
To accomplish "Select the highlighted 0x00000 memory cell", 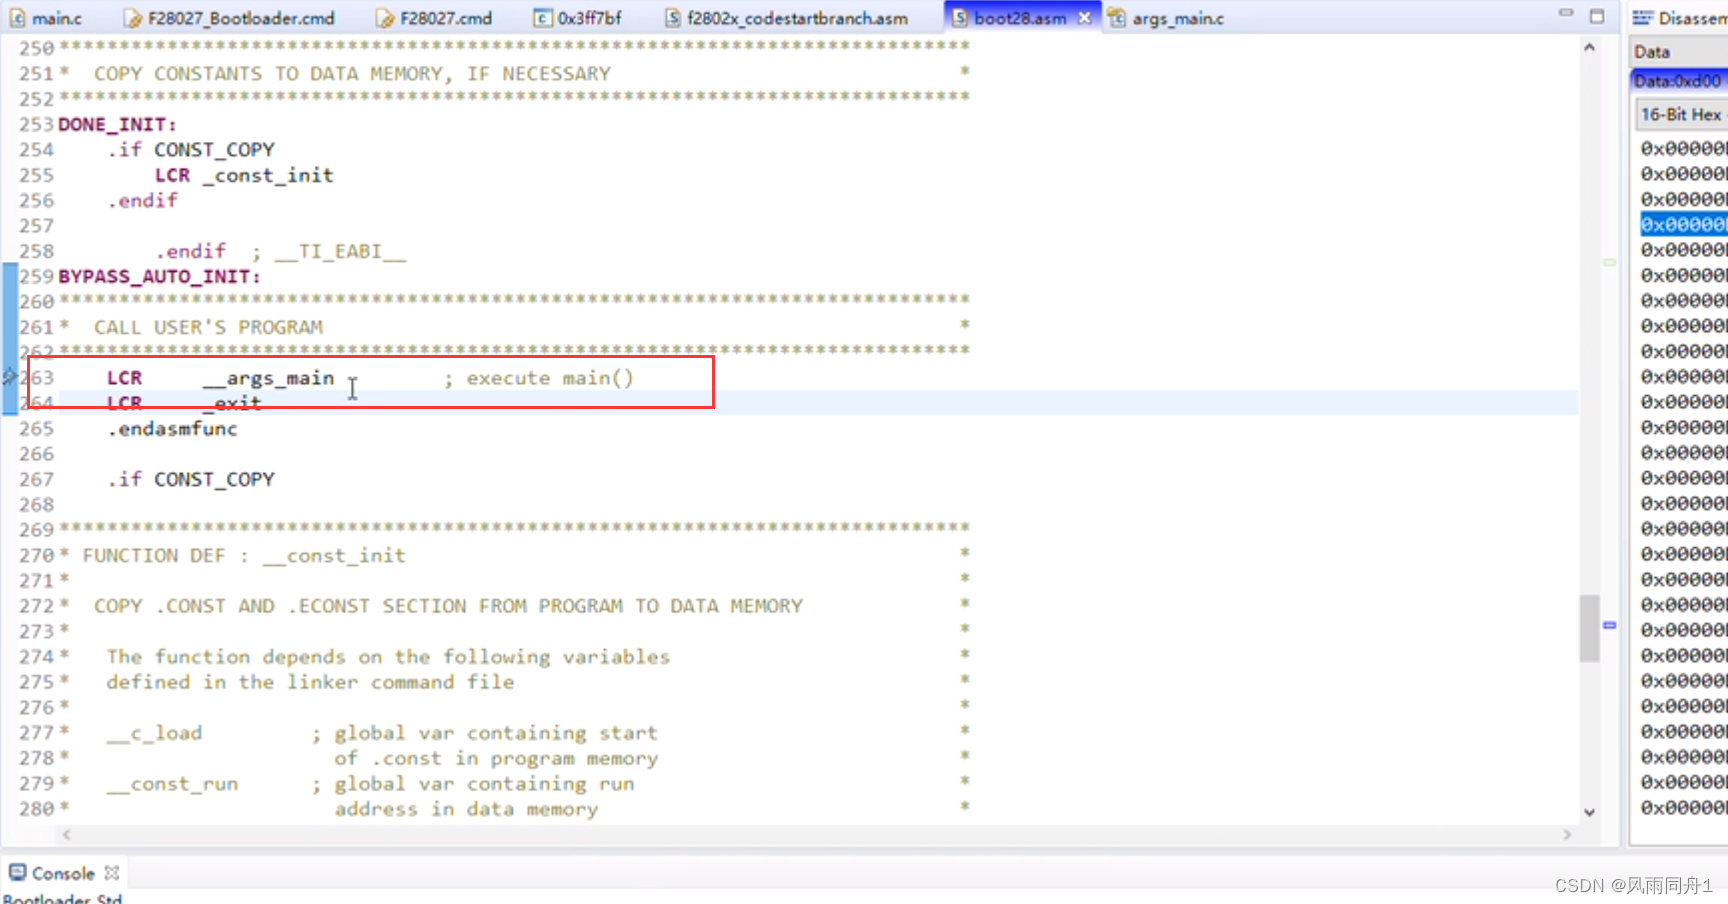I will (x=1684, y=224).
